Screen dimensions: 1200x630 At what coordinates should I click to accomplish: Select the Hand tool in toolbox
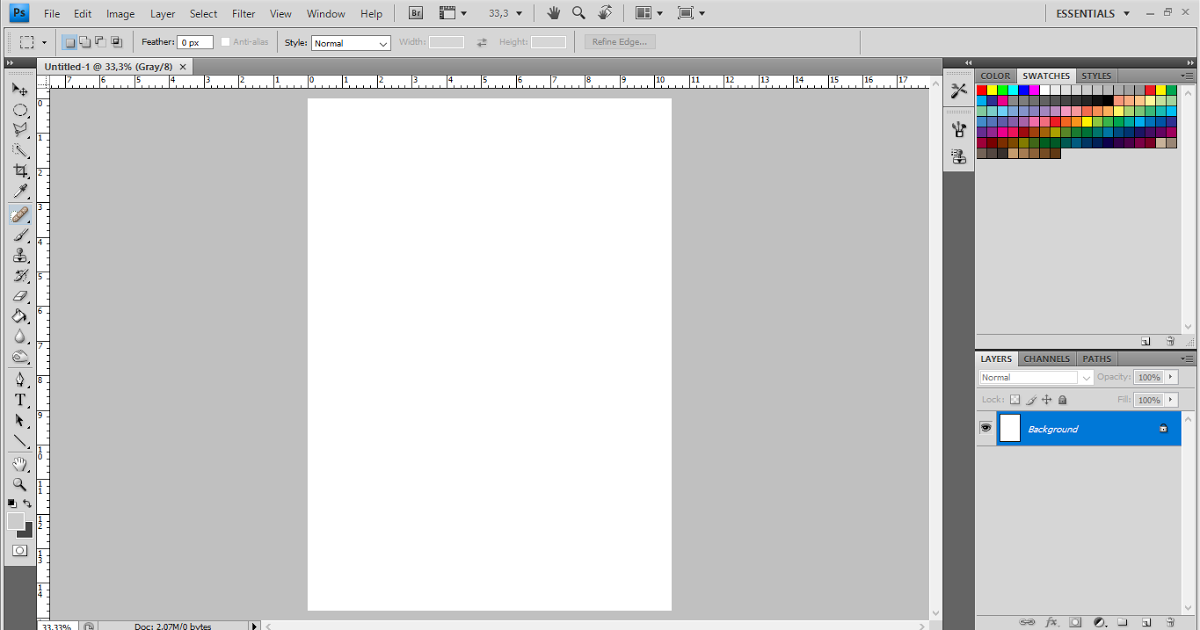point(19,464)
